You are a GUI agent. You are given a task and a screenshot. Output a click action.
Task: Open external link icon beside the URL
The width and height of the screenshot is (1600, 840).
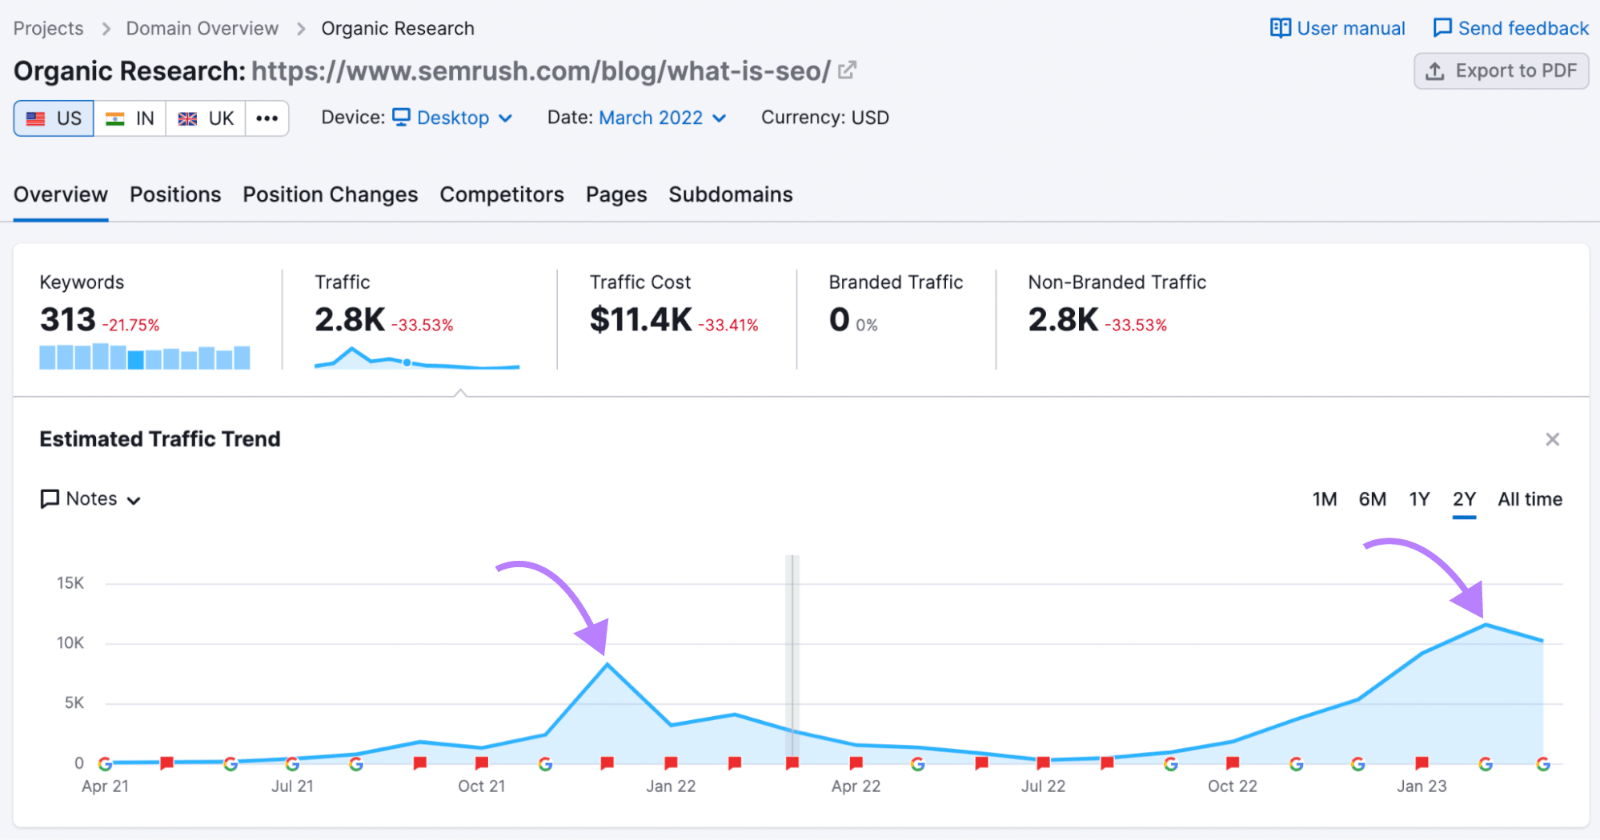847,71
